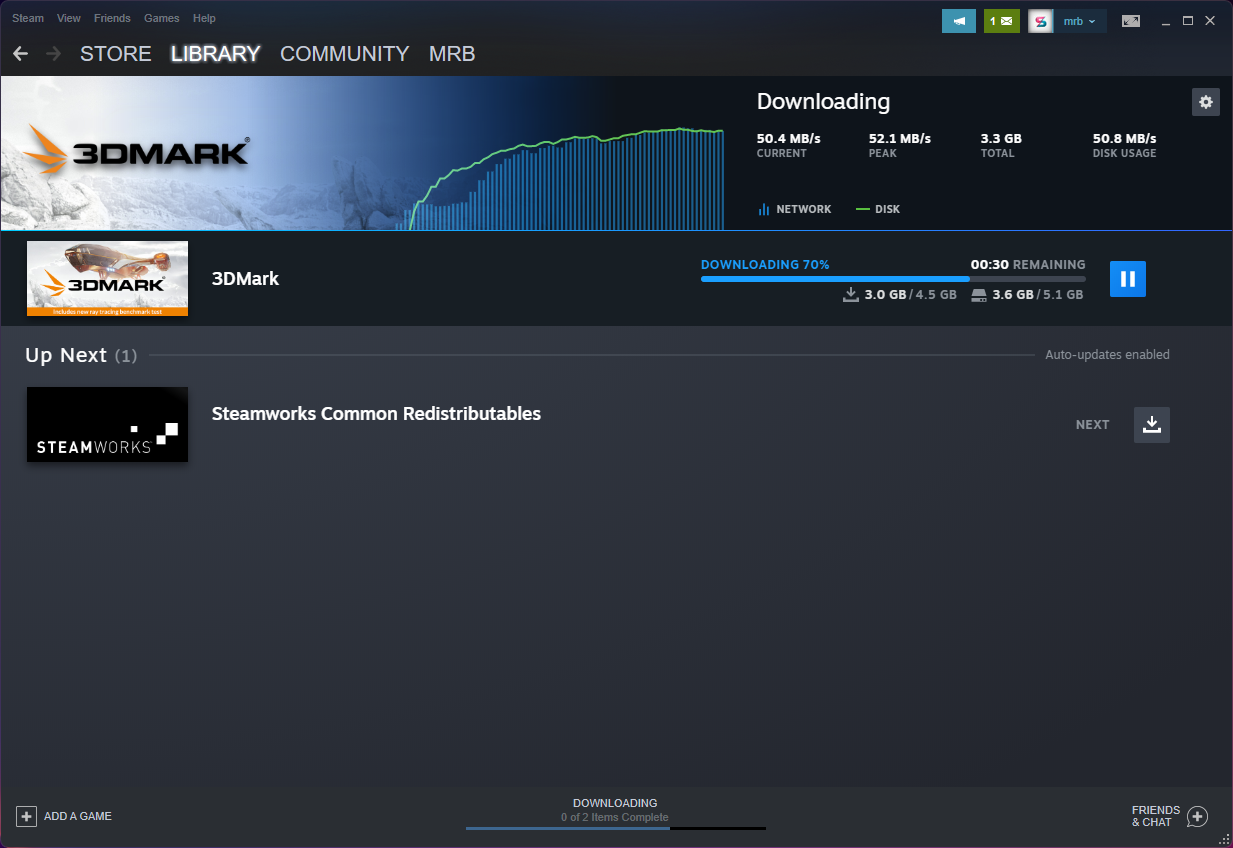Click the 3DMark download progress bar
This screenshot has height=848, width=1233.
pyautogui.click(x=893, y=279)
